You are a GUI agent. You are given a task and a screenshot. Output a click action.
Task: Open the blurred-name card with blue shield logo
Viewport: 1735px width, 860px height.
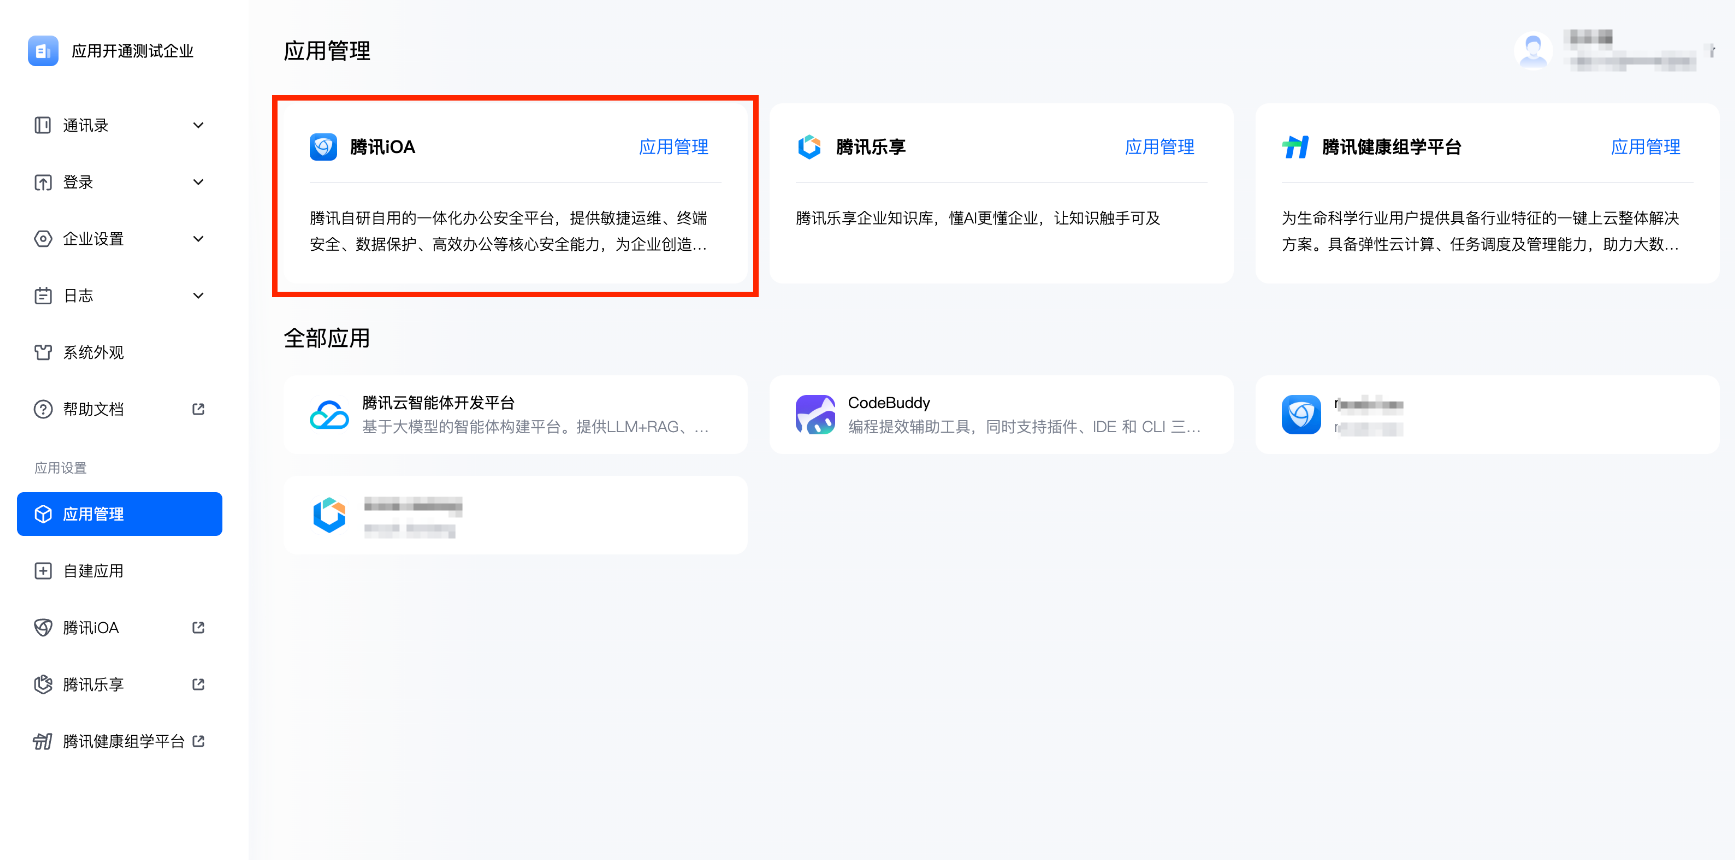tap(1488, 415)
